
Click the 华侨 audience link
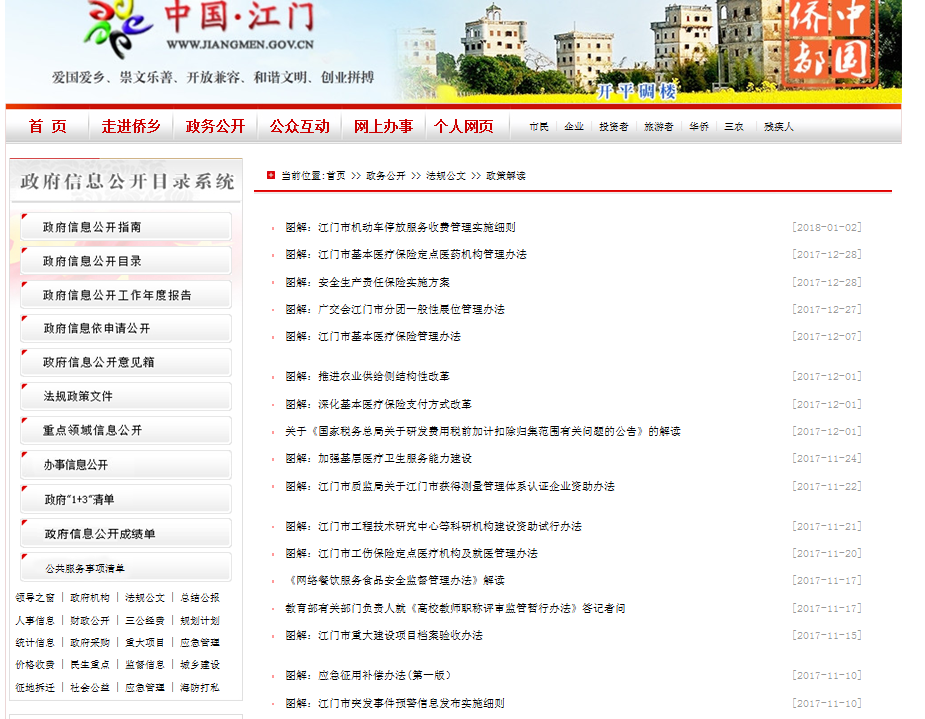[698, 127]
